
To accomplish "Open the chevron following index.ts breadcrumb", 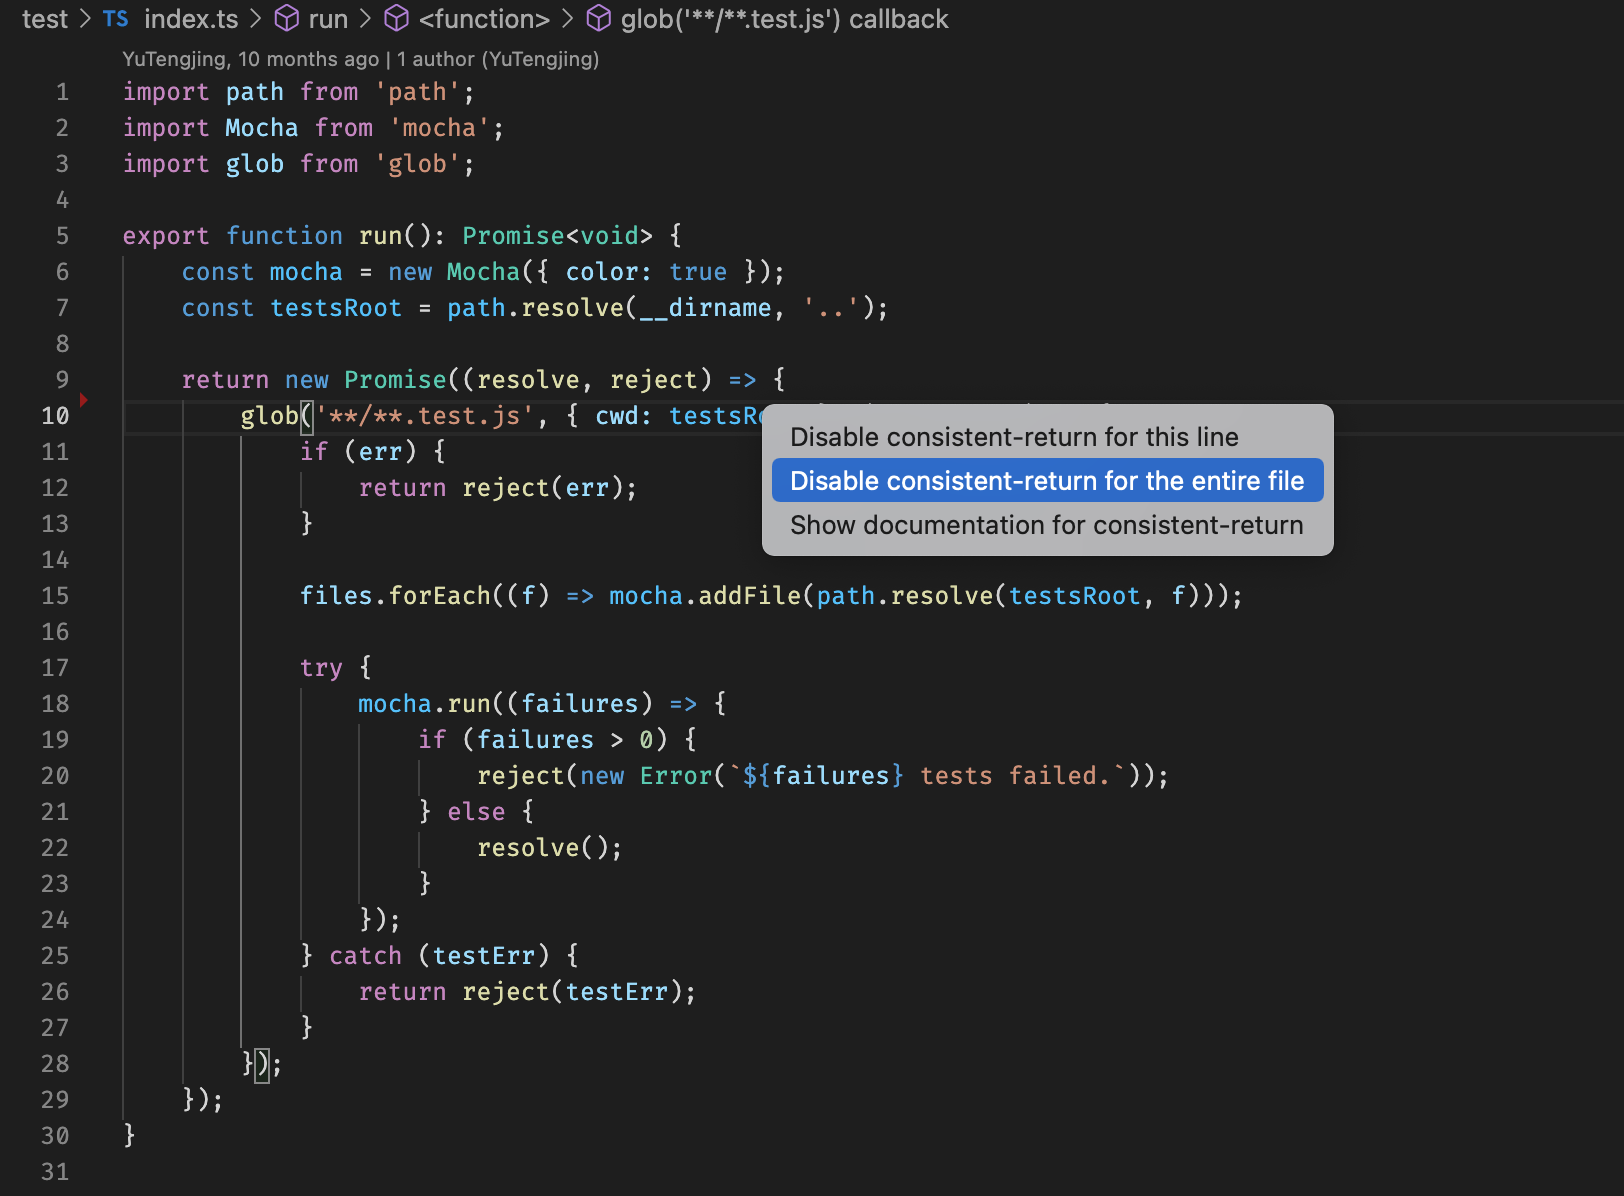I will 253,18.
